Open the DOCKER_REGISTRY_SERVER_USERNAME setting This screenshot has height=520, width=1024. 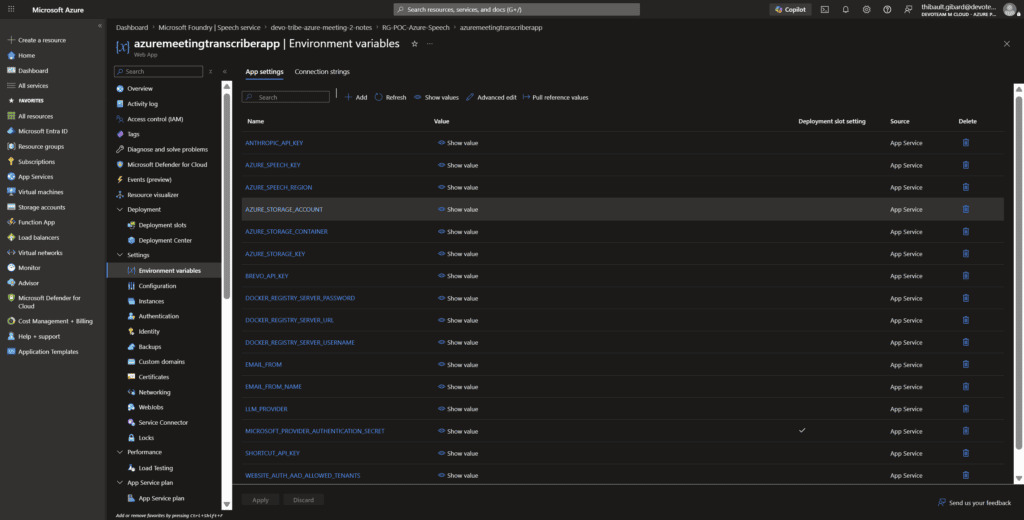[301, 342]
